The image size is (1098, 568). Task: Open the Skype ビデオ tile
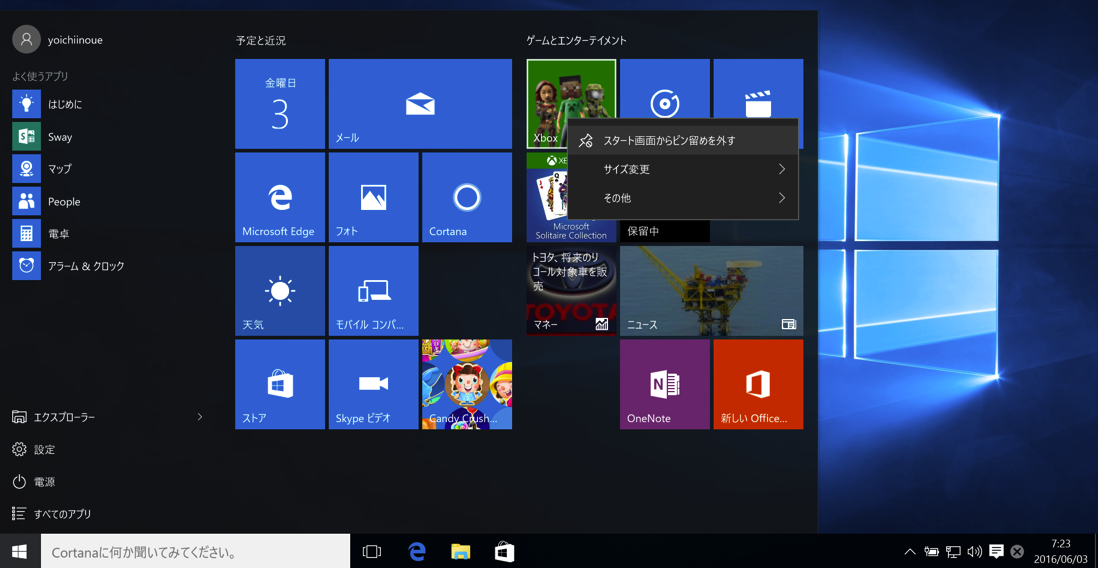pyautogui.click(x=373, y=385)
